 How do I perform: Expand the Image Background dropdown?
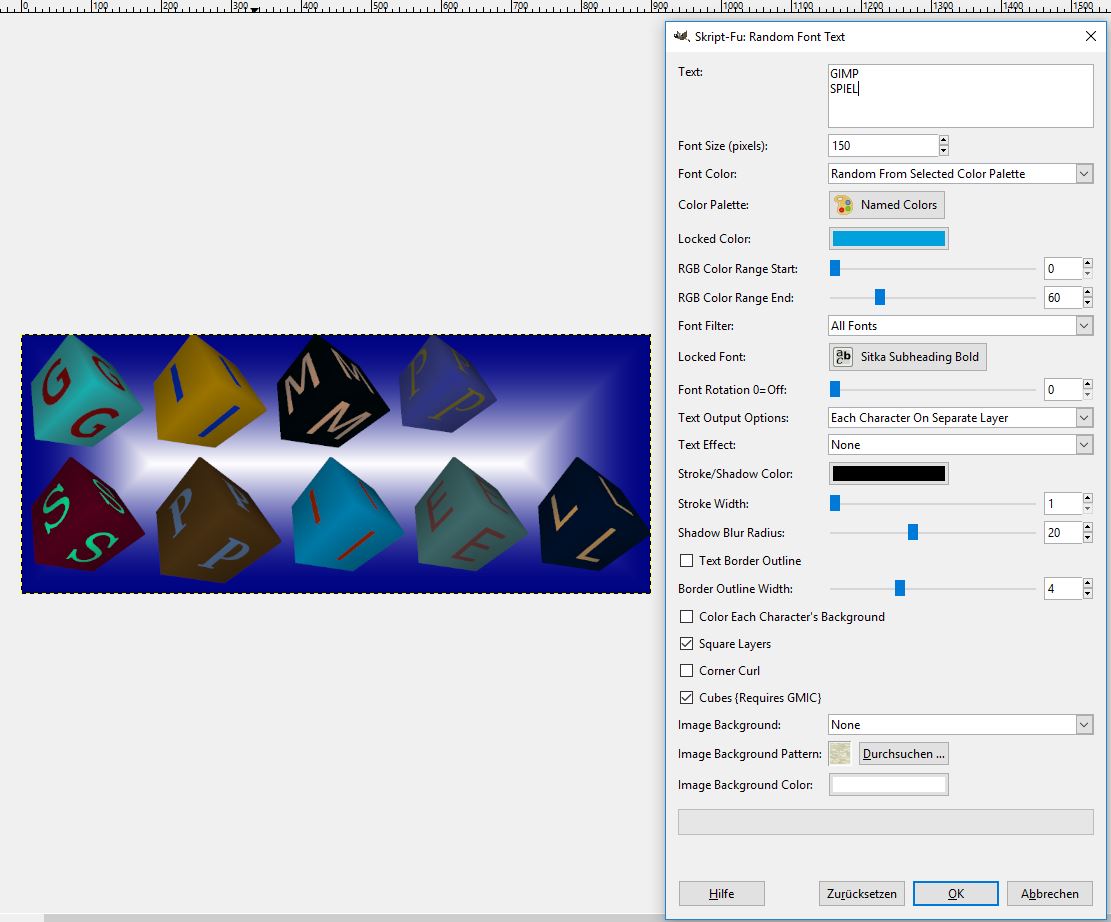pos(960,725)
